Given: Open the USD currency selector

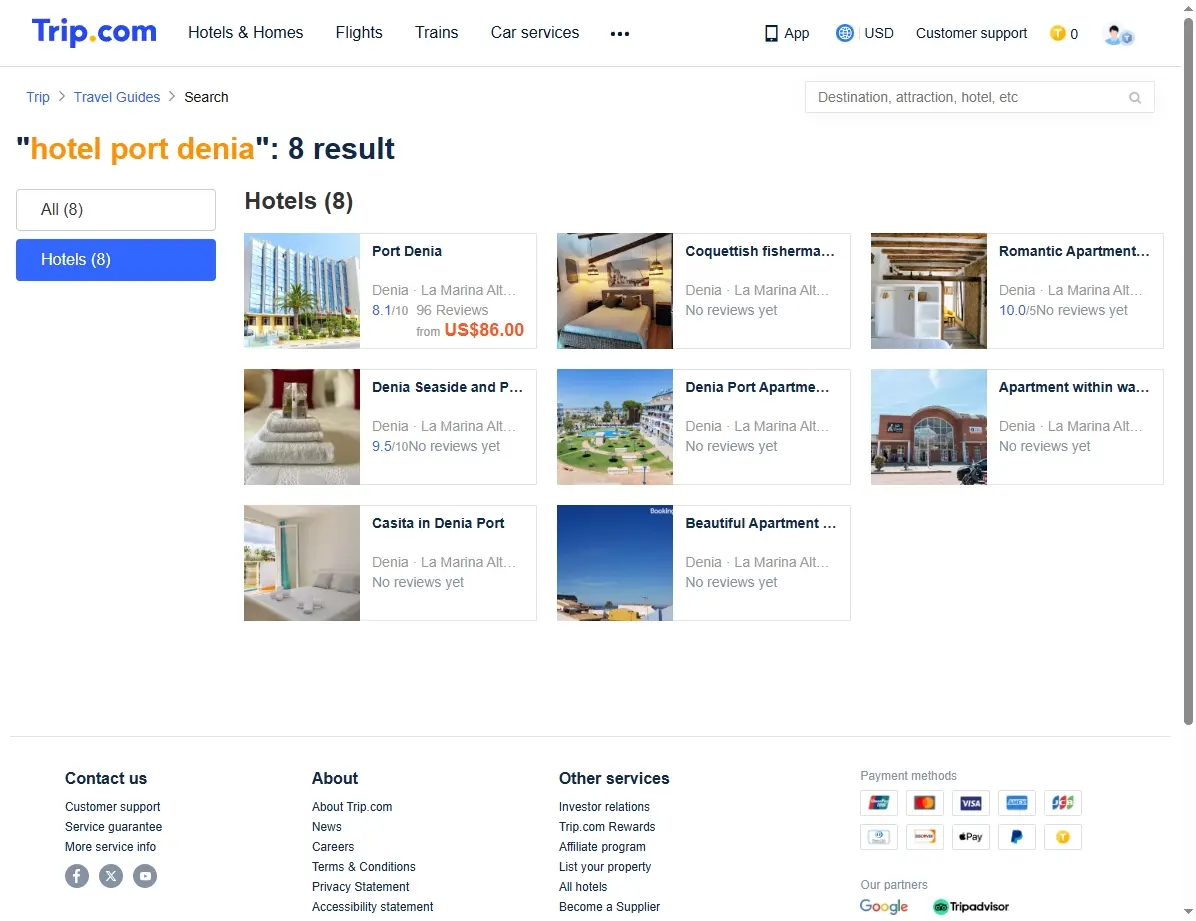Looking at the screenshot, I should point(879,34).
